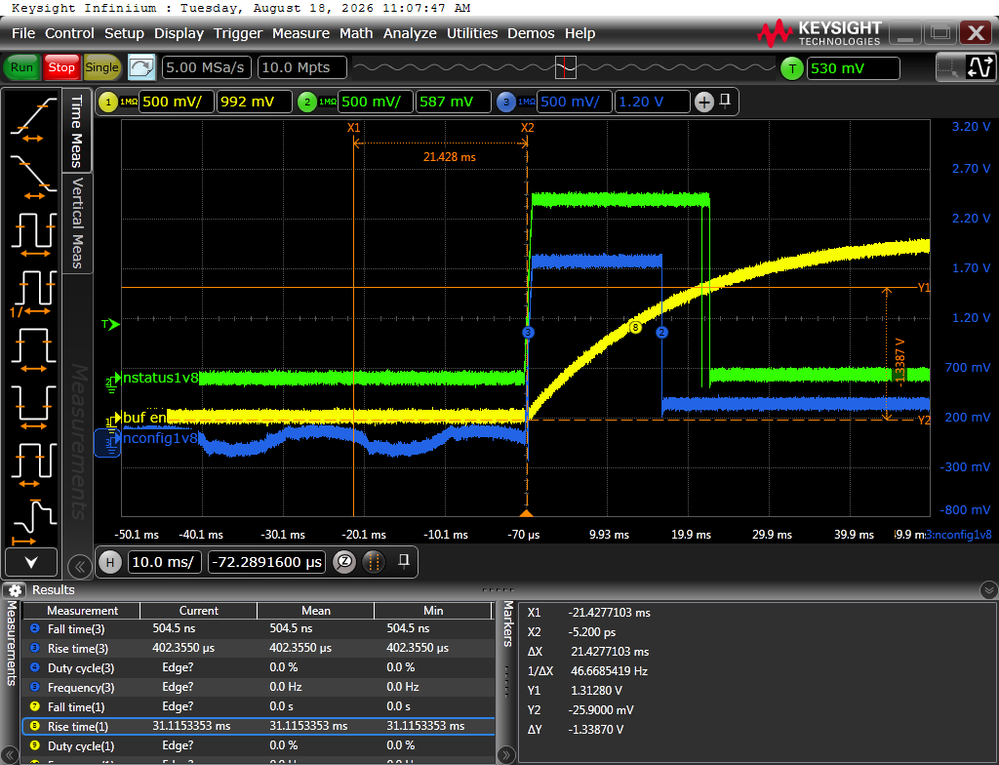
Task: Select the positive pulse width icon
Action: (x=34, y=349)
